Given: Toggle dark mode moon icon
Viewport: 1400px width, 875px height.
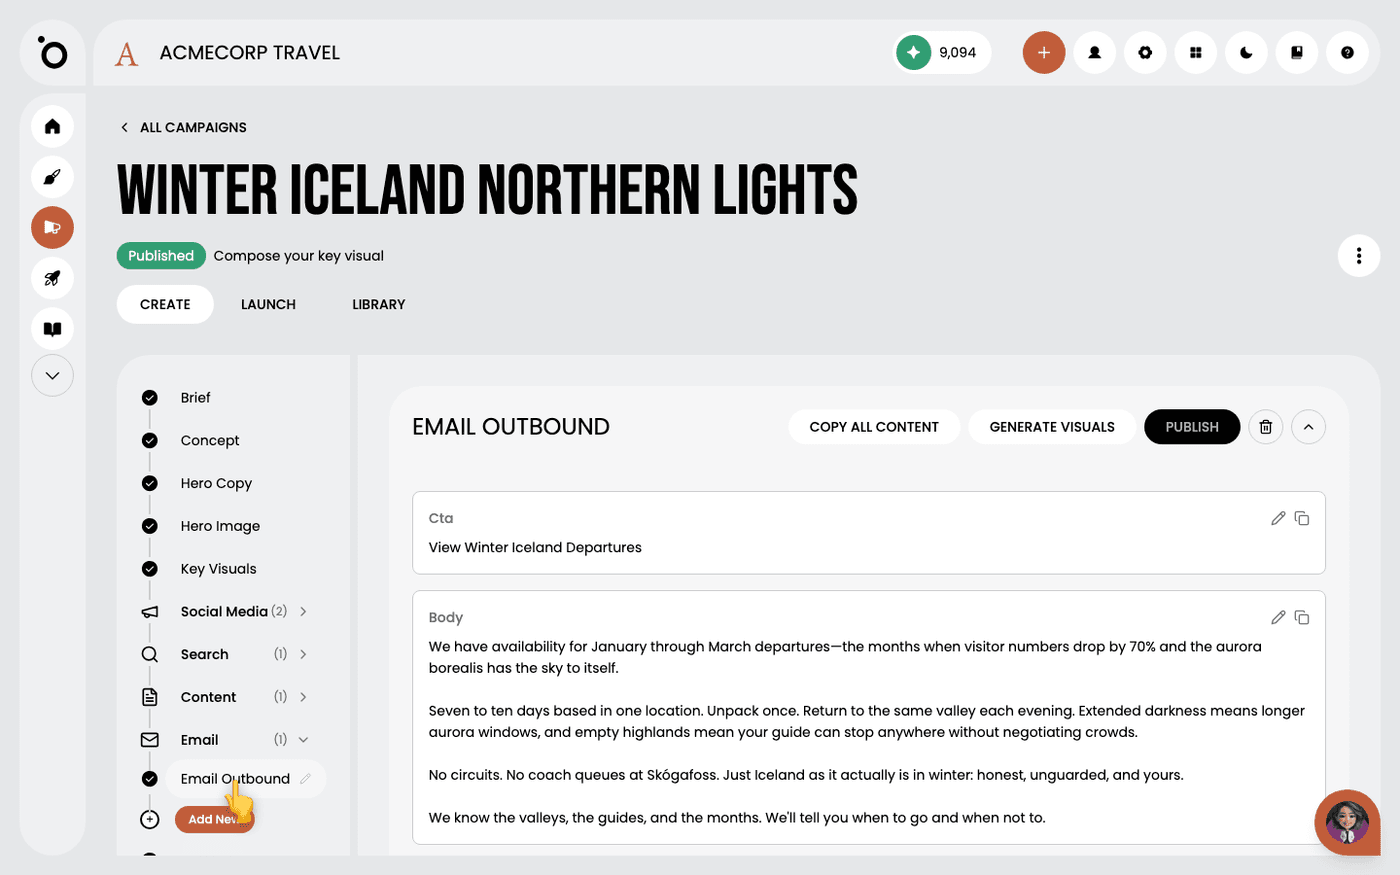Looking at the screenshot, I should [x=1246, y=52].
